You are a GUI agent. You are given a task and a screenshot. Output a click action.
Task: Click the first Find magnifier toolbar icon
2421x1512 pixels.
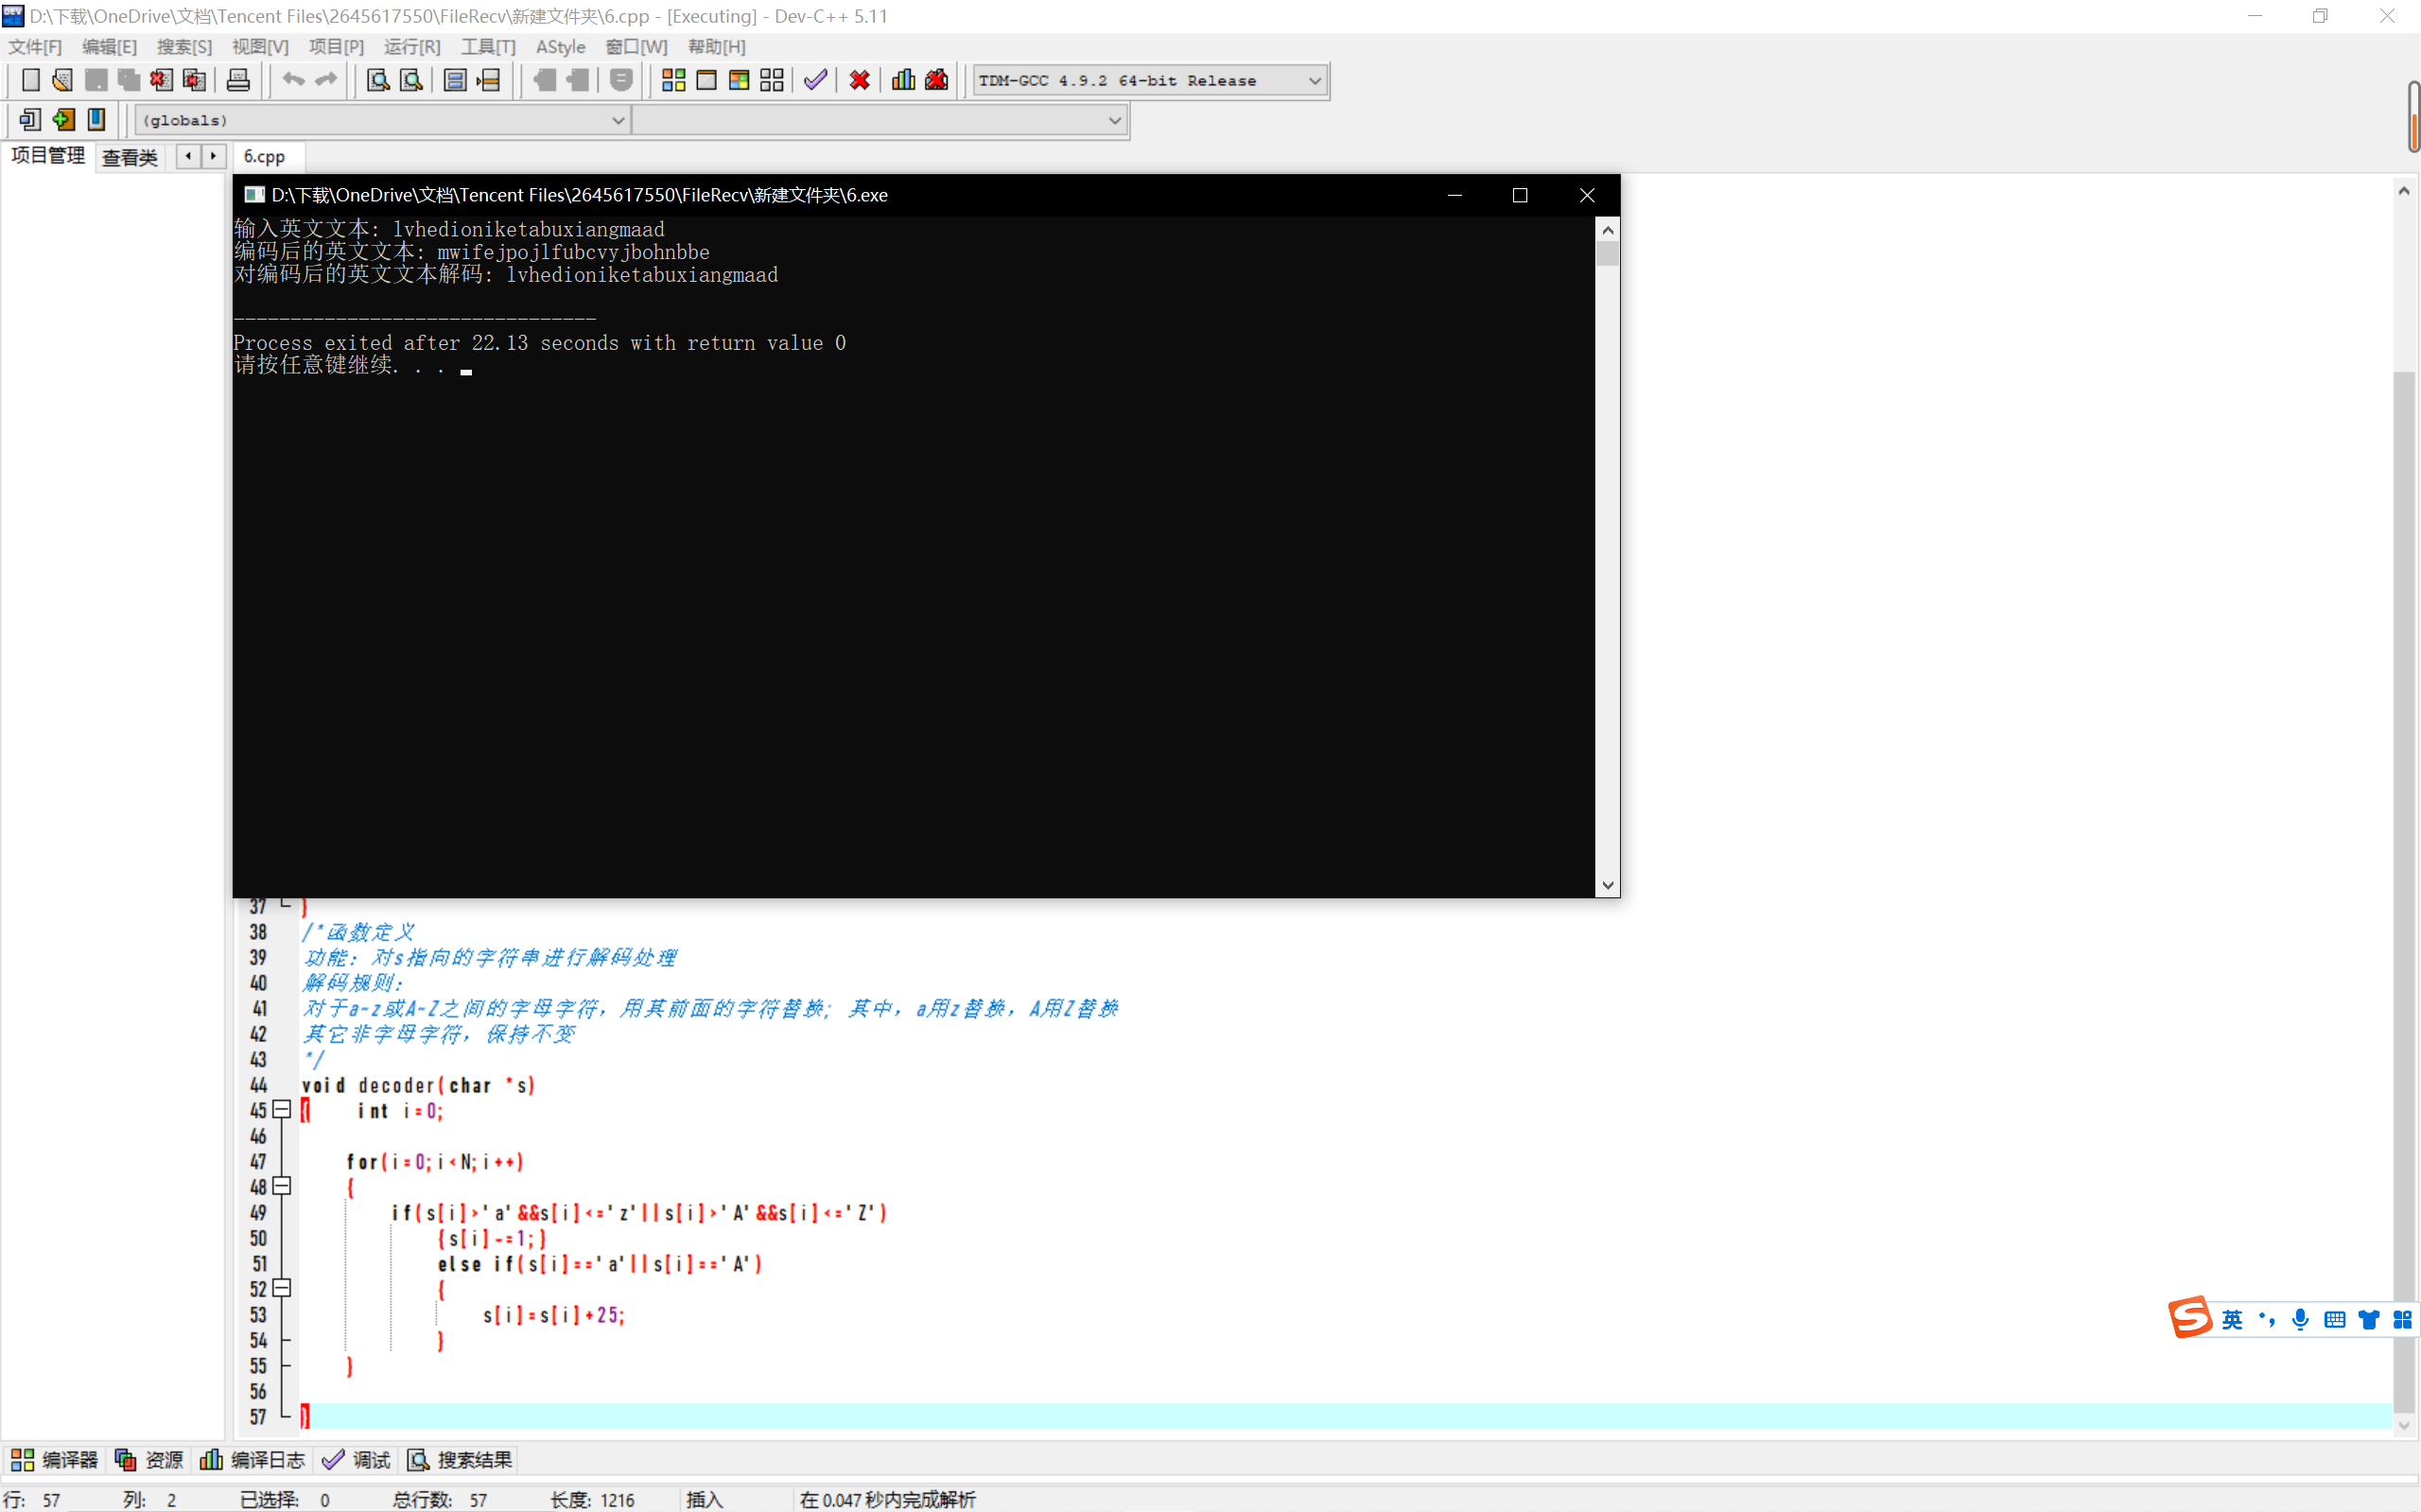378,80
